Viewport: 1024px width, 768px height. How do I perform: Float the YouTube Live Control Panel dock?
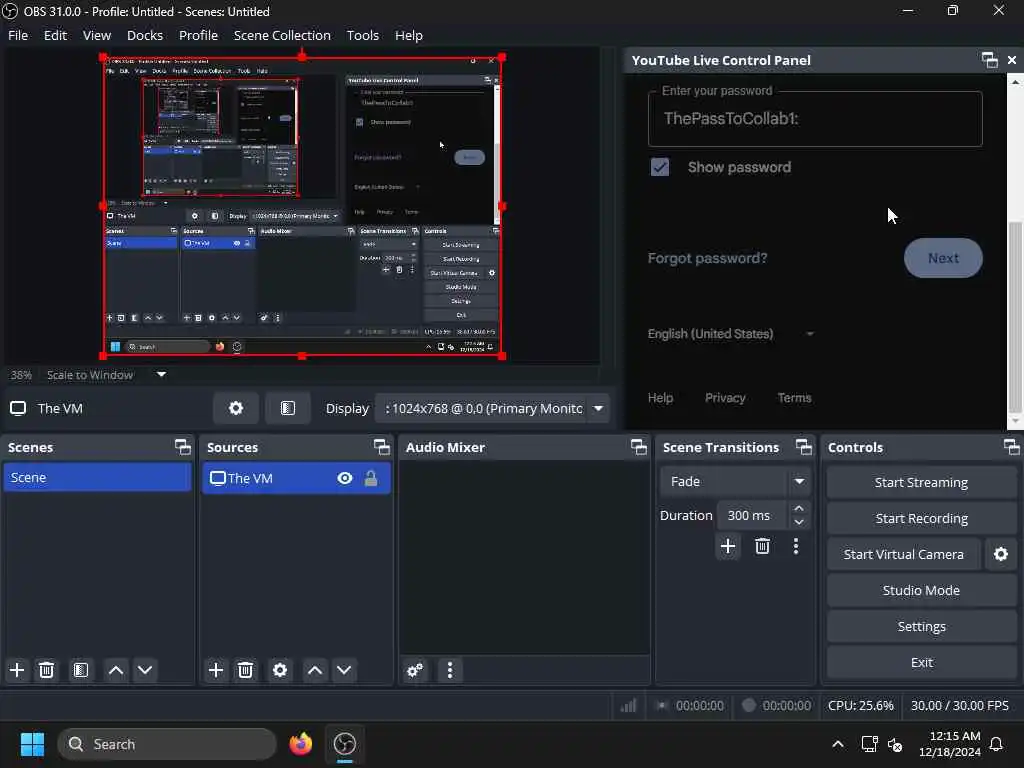(x=990, y=60)
